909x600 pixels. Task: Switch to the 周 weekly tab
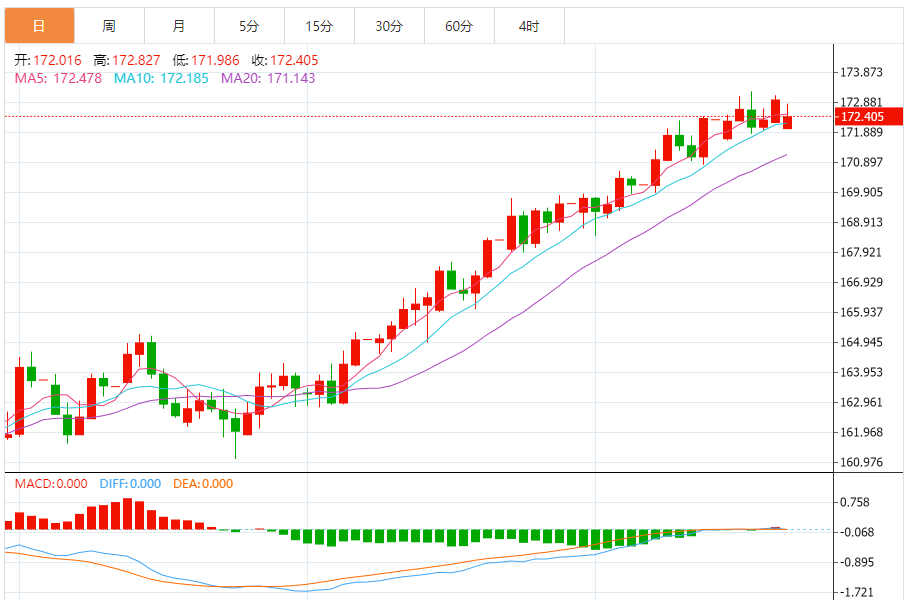pos(110,26)
